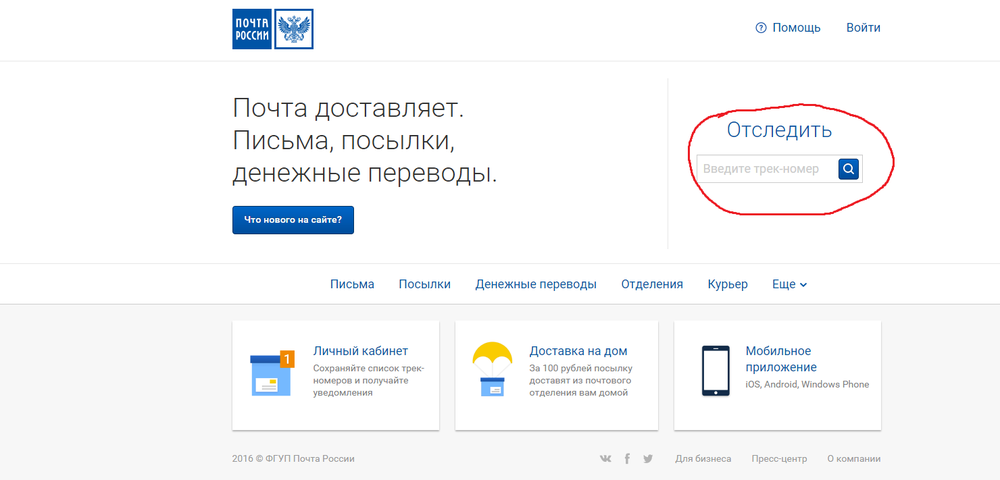The height and width of the screenshot is (480, 1000).
Task: Open the Посылки menu item
Action: [x=425, y=284]
